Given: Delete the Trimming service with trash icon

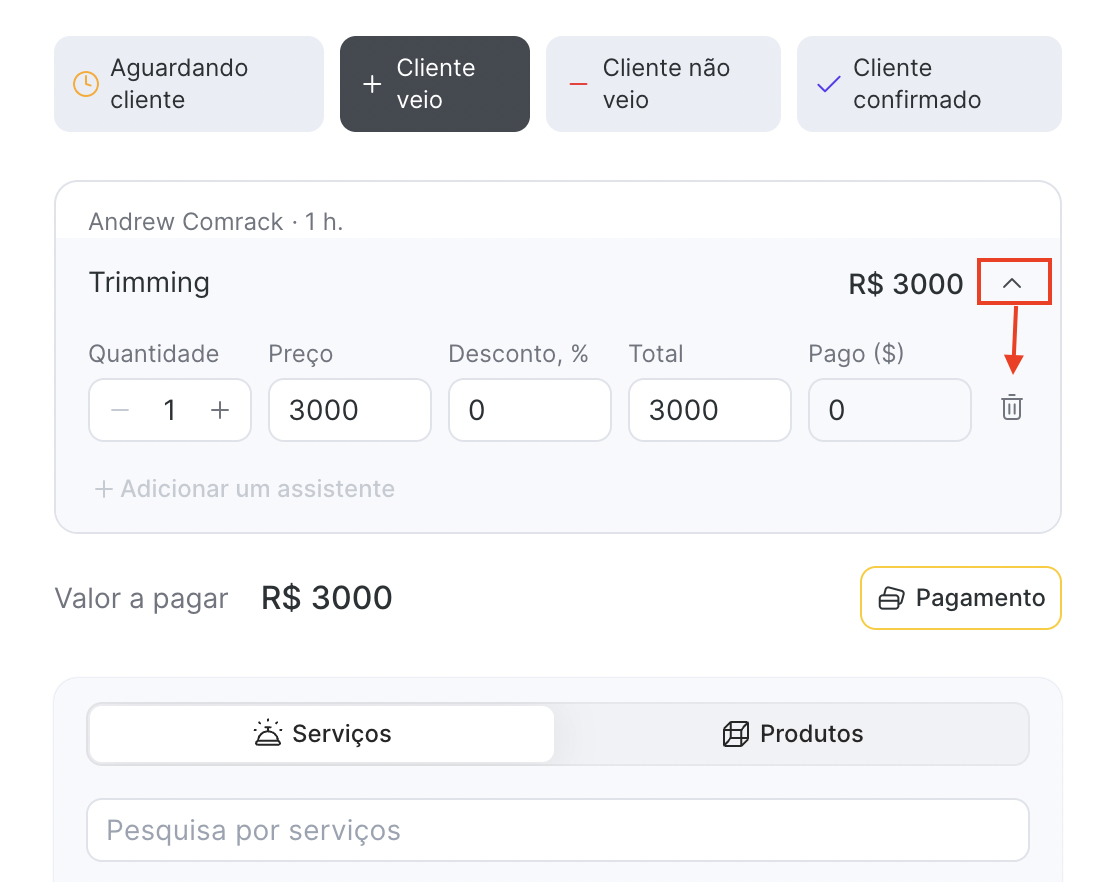Looking at the screenshot, I should coord(1012,408).
